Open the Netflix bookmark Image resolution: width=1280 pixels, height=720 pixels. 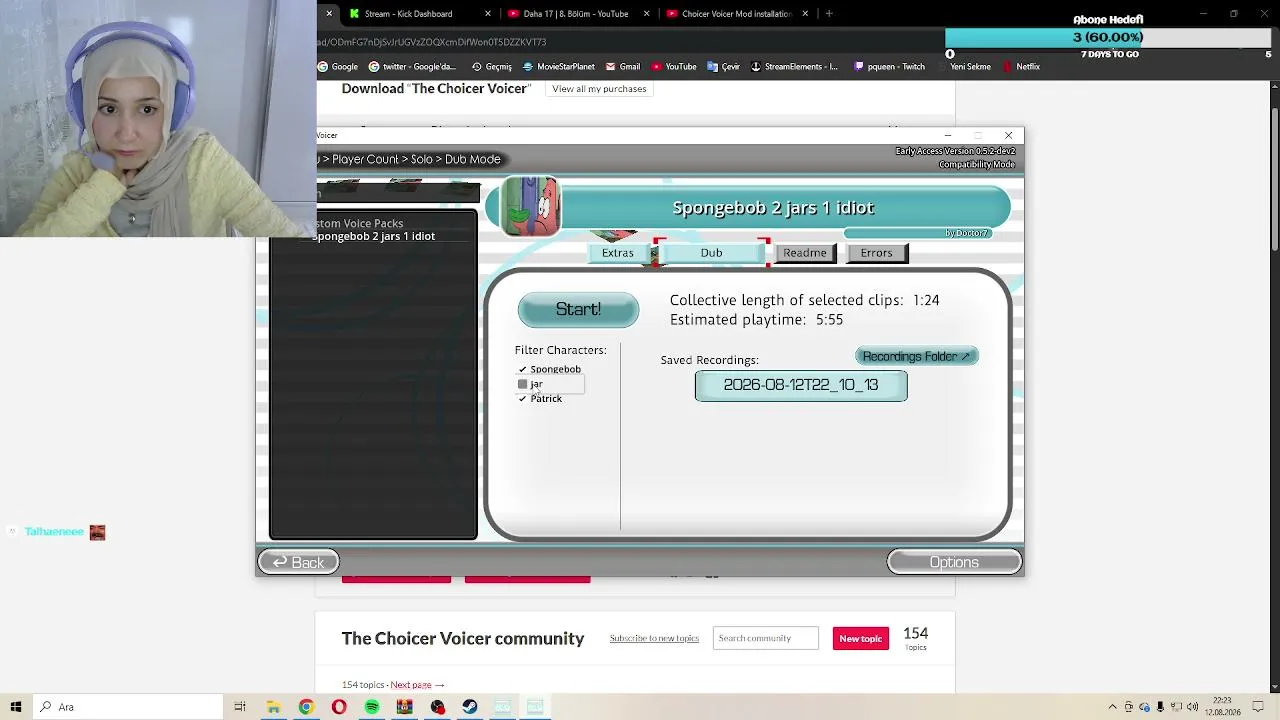[1021, 67]
